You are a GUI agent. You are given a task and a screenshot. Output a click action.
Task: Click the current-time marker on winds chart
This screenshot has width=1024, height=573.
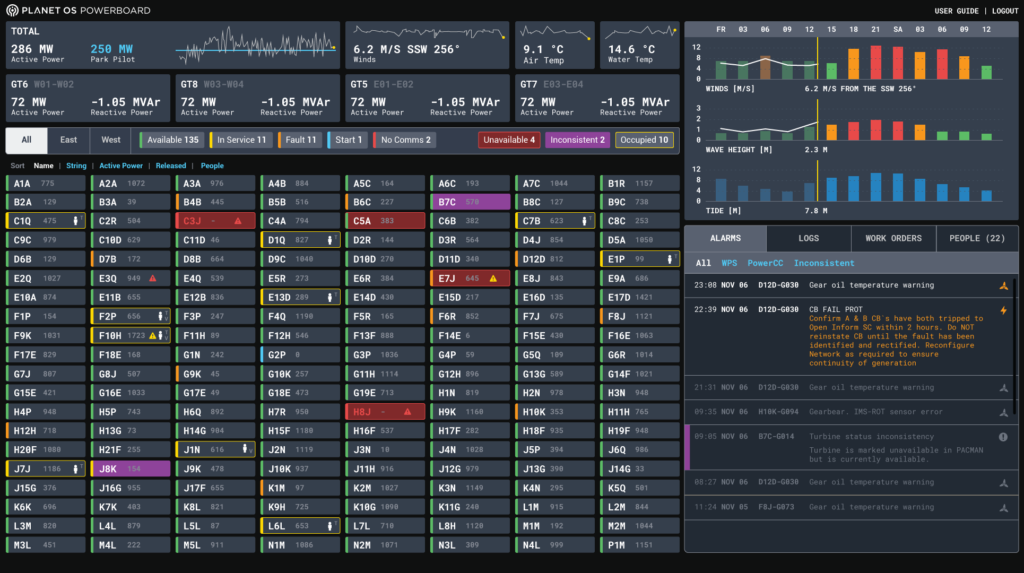[817, 59]
